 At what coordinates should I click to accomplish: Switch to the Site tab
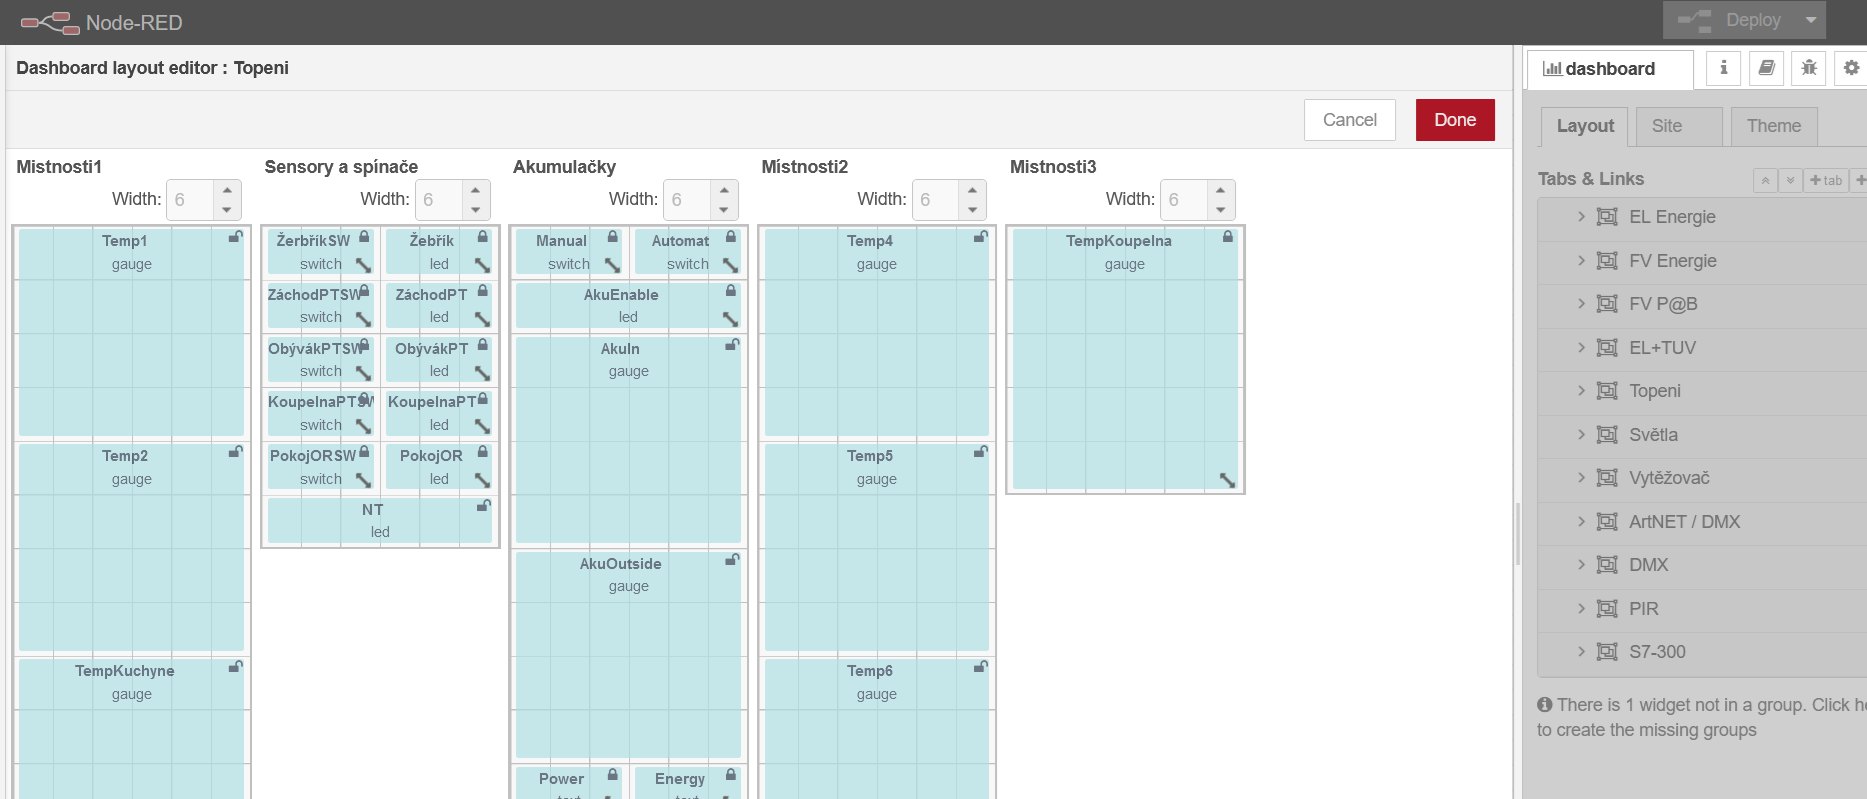point(1666,126)
